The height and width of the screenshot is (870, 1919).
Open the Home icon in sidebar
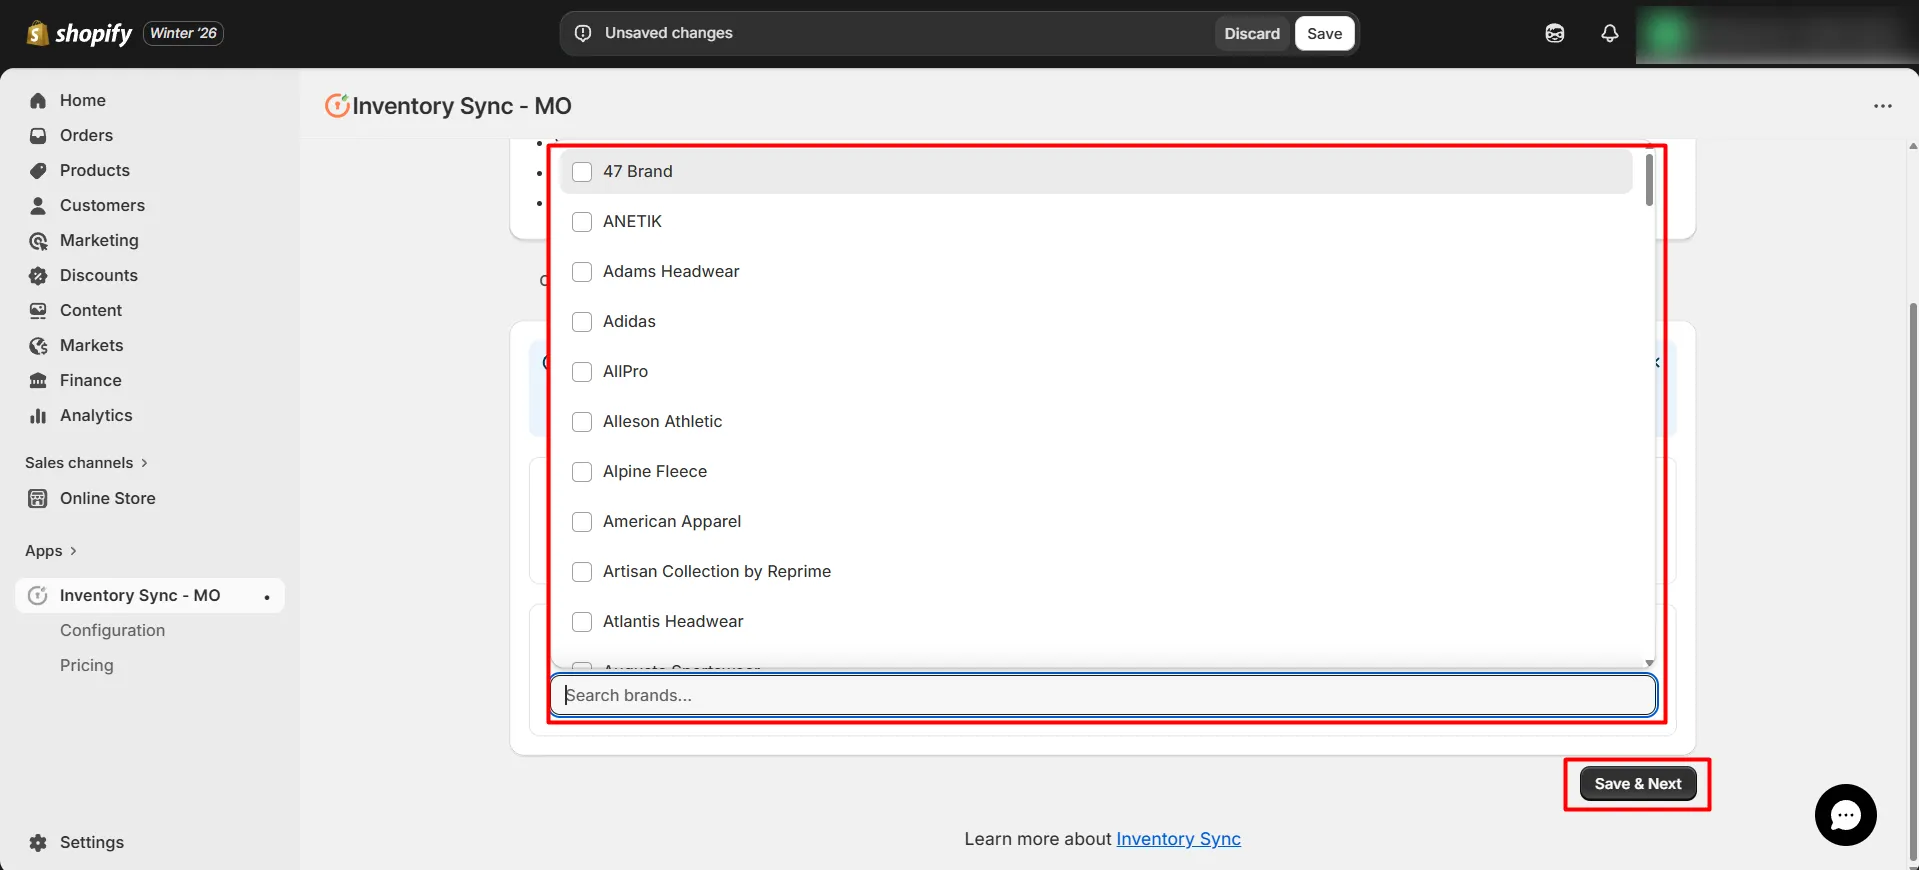(x=38, y=100)
